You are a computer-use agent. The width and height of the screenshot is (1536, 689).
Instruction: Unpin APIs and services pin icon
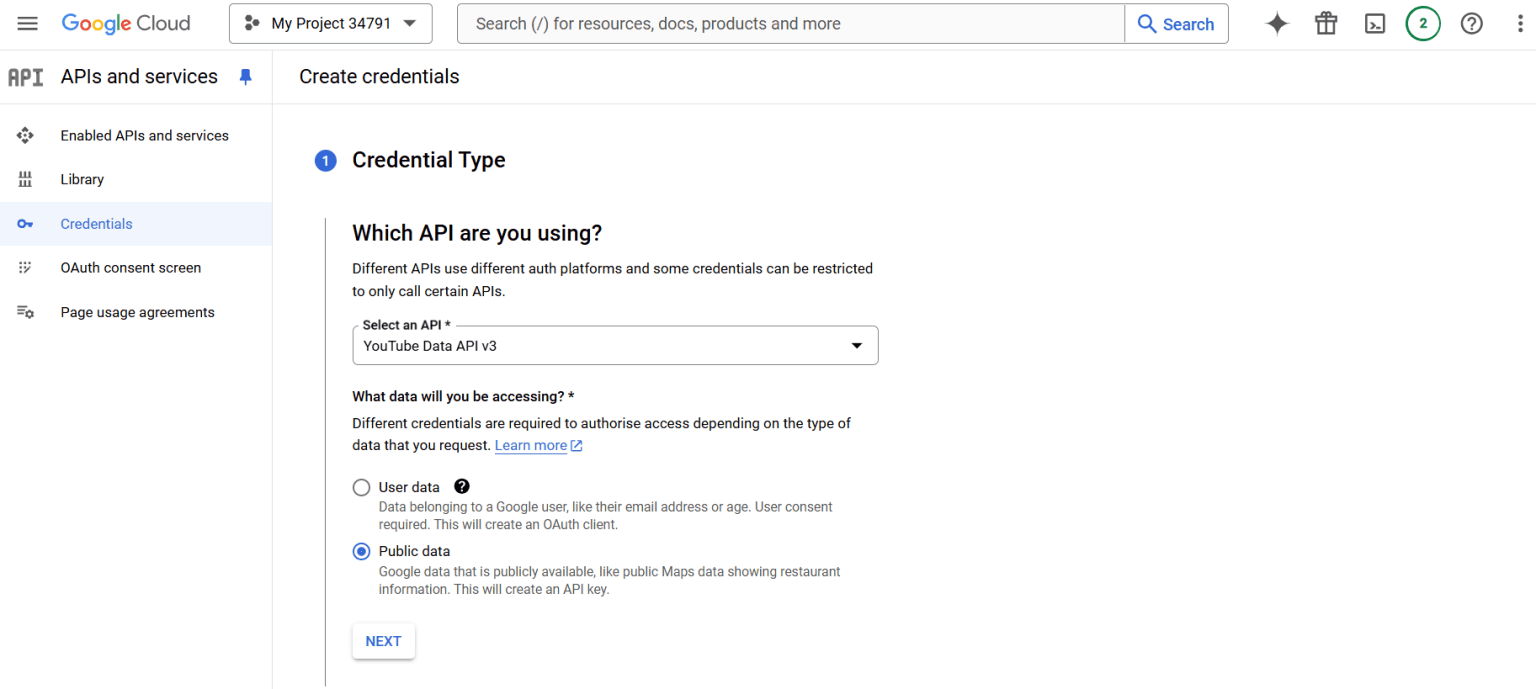(246, 77)
